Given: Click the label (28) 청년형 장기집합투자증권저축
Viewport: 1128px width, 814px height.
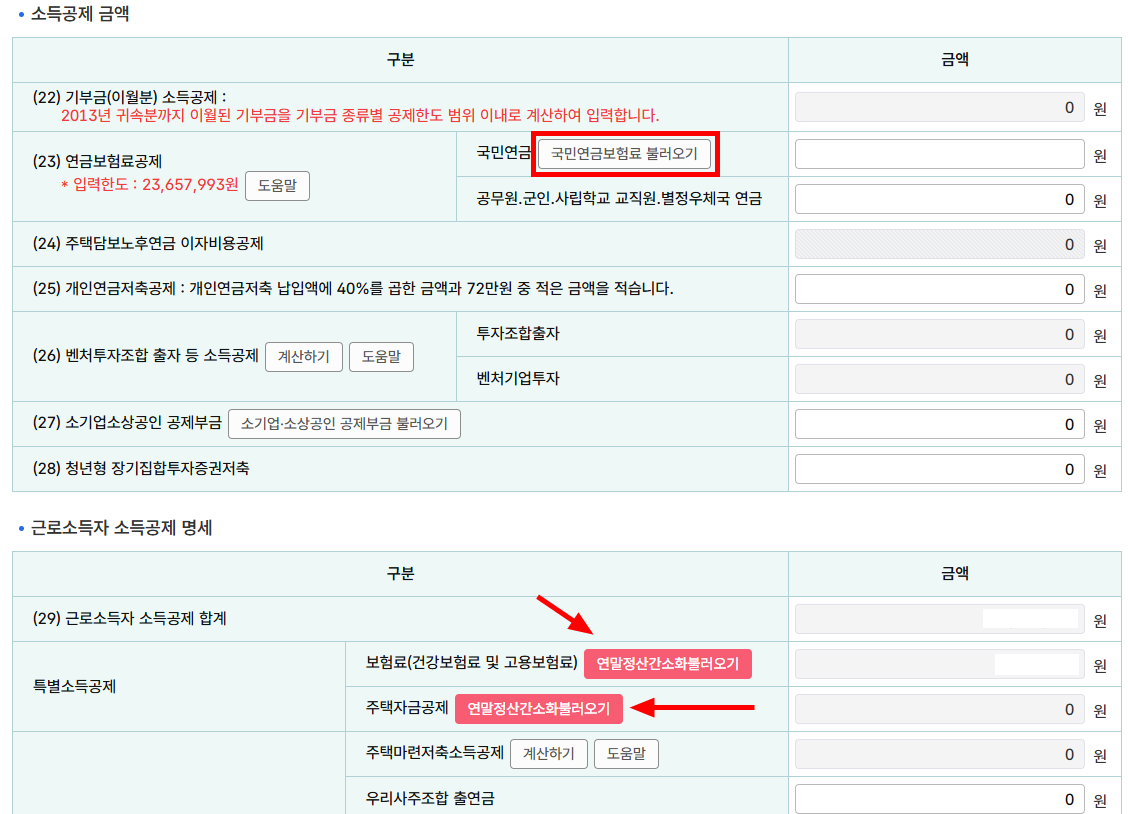Looking at the screenshot, I should [141, 468].
